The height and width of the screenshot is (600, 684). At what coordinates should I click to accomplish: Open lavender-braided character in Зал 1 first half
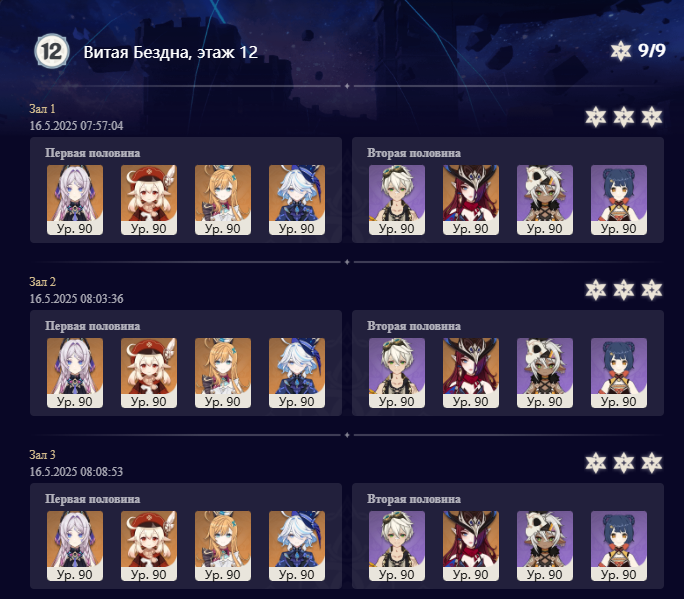pos(75,200)
